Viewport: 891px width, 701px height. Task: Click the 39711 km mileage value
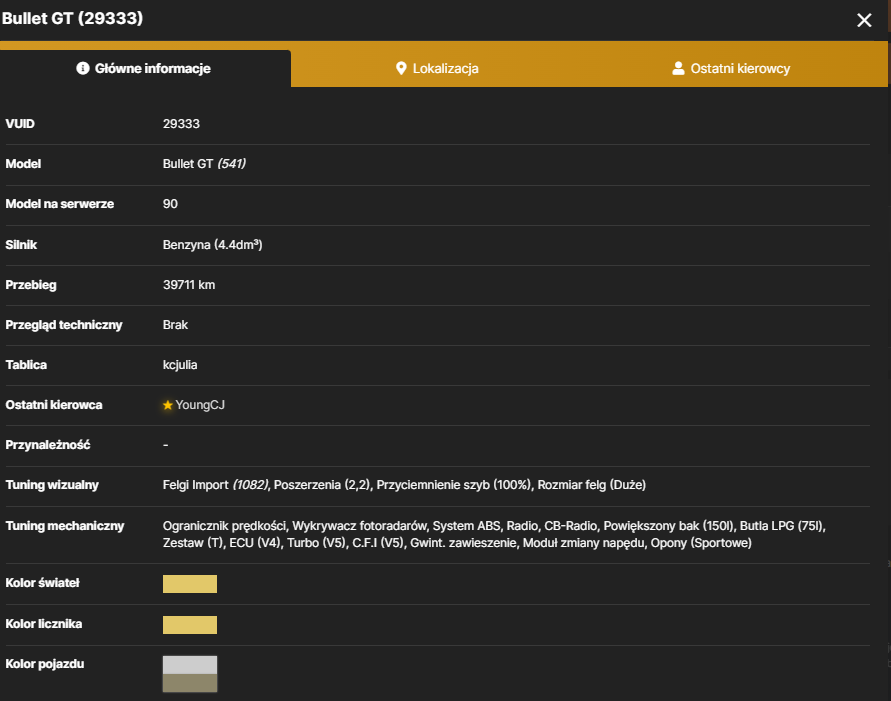point(189,285)
